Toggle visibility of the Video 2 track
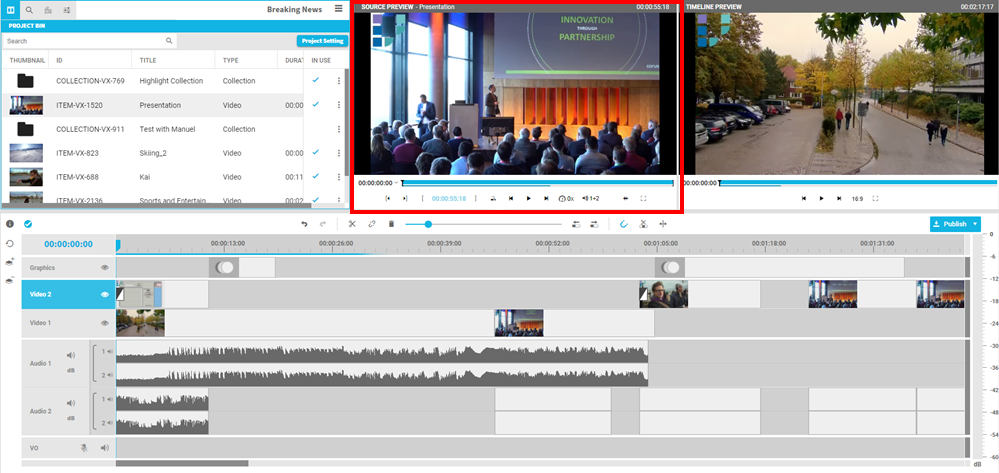The image size is (999, 473). [x=104, y=295]
